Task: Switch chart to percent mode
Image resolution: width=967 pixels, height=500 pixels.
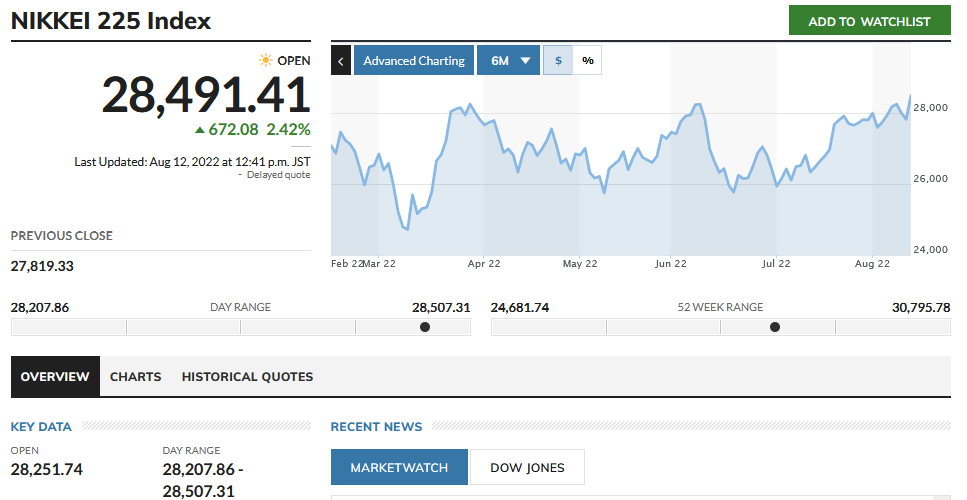Action: (x=587, y=60)
